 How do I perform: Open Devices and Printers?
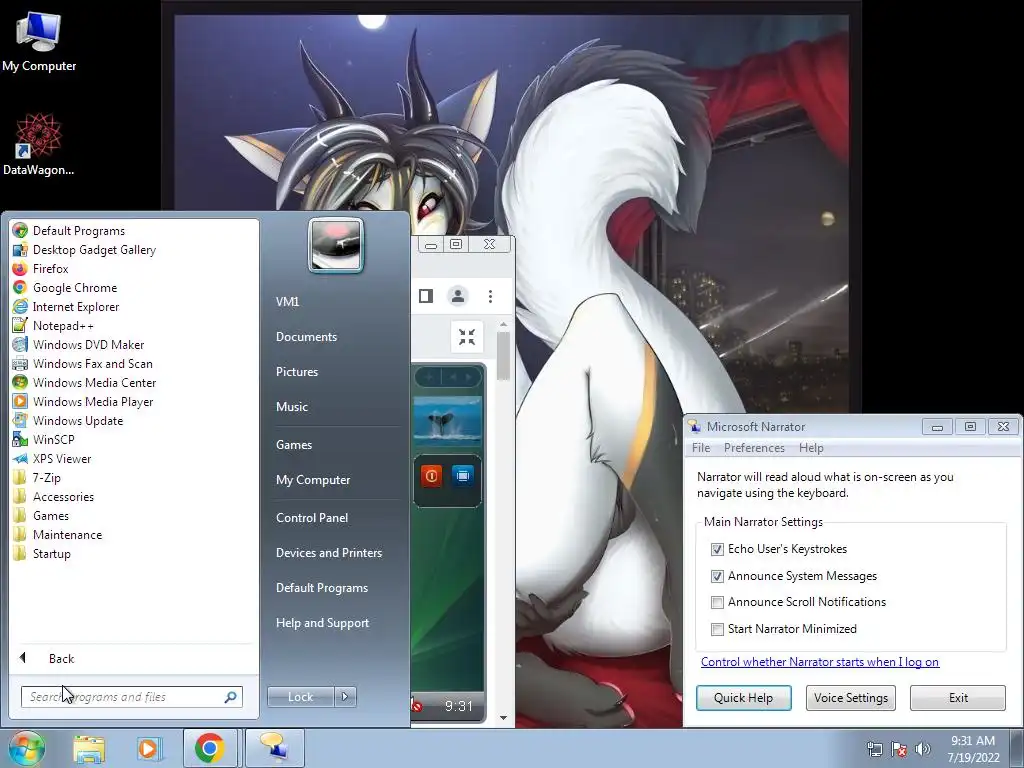[328, 552]
